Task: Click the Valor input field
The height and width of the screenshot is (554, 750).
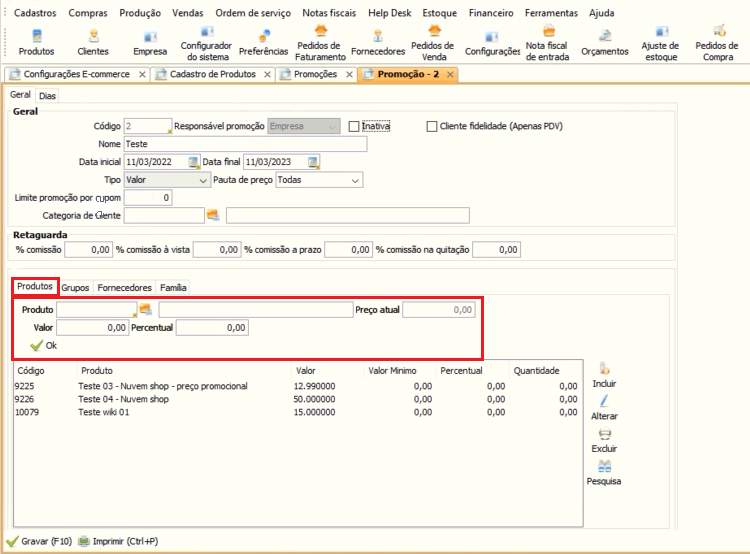Action: click(x=93, y=328)
